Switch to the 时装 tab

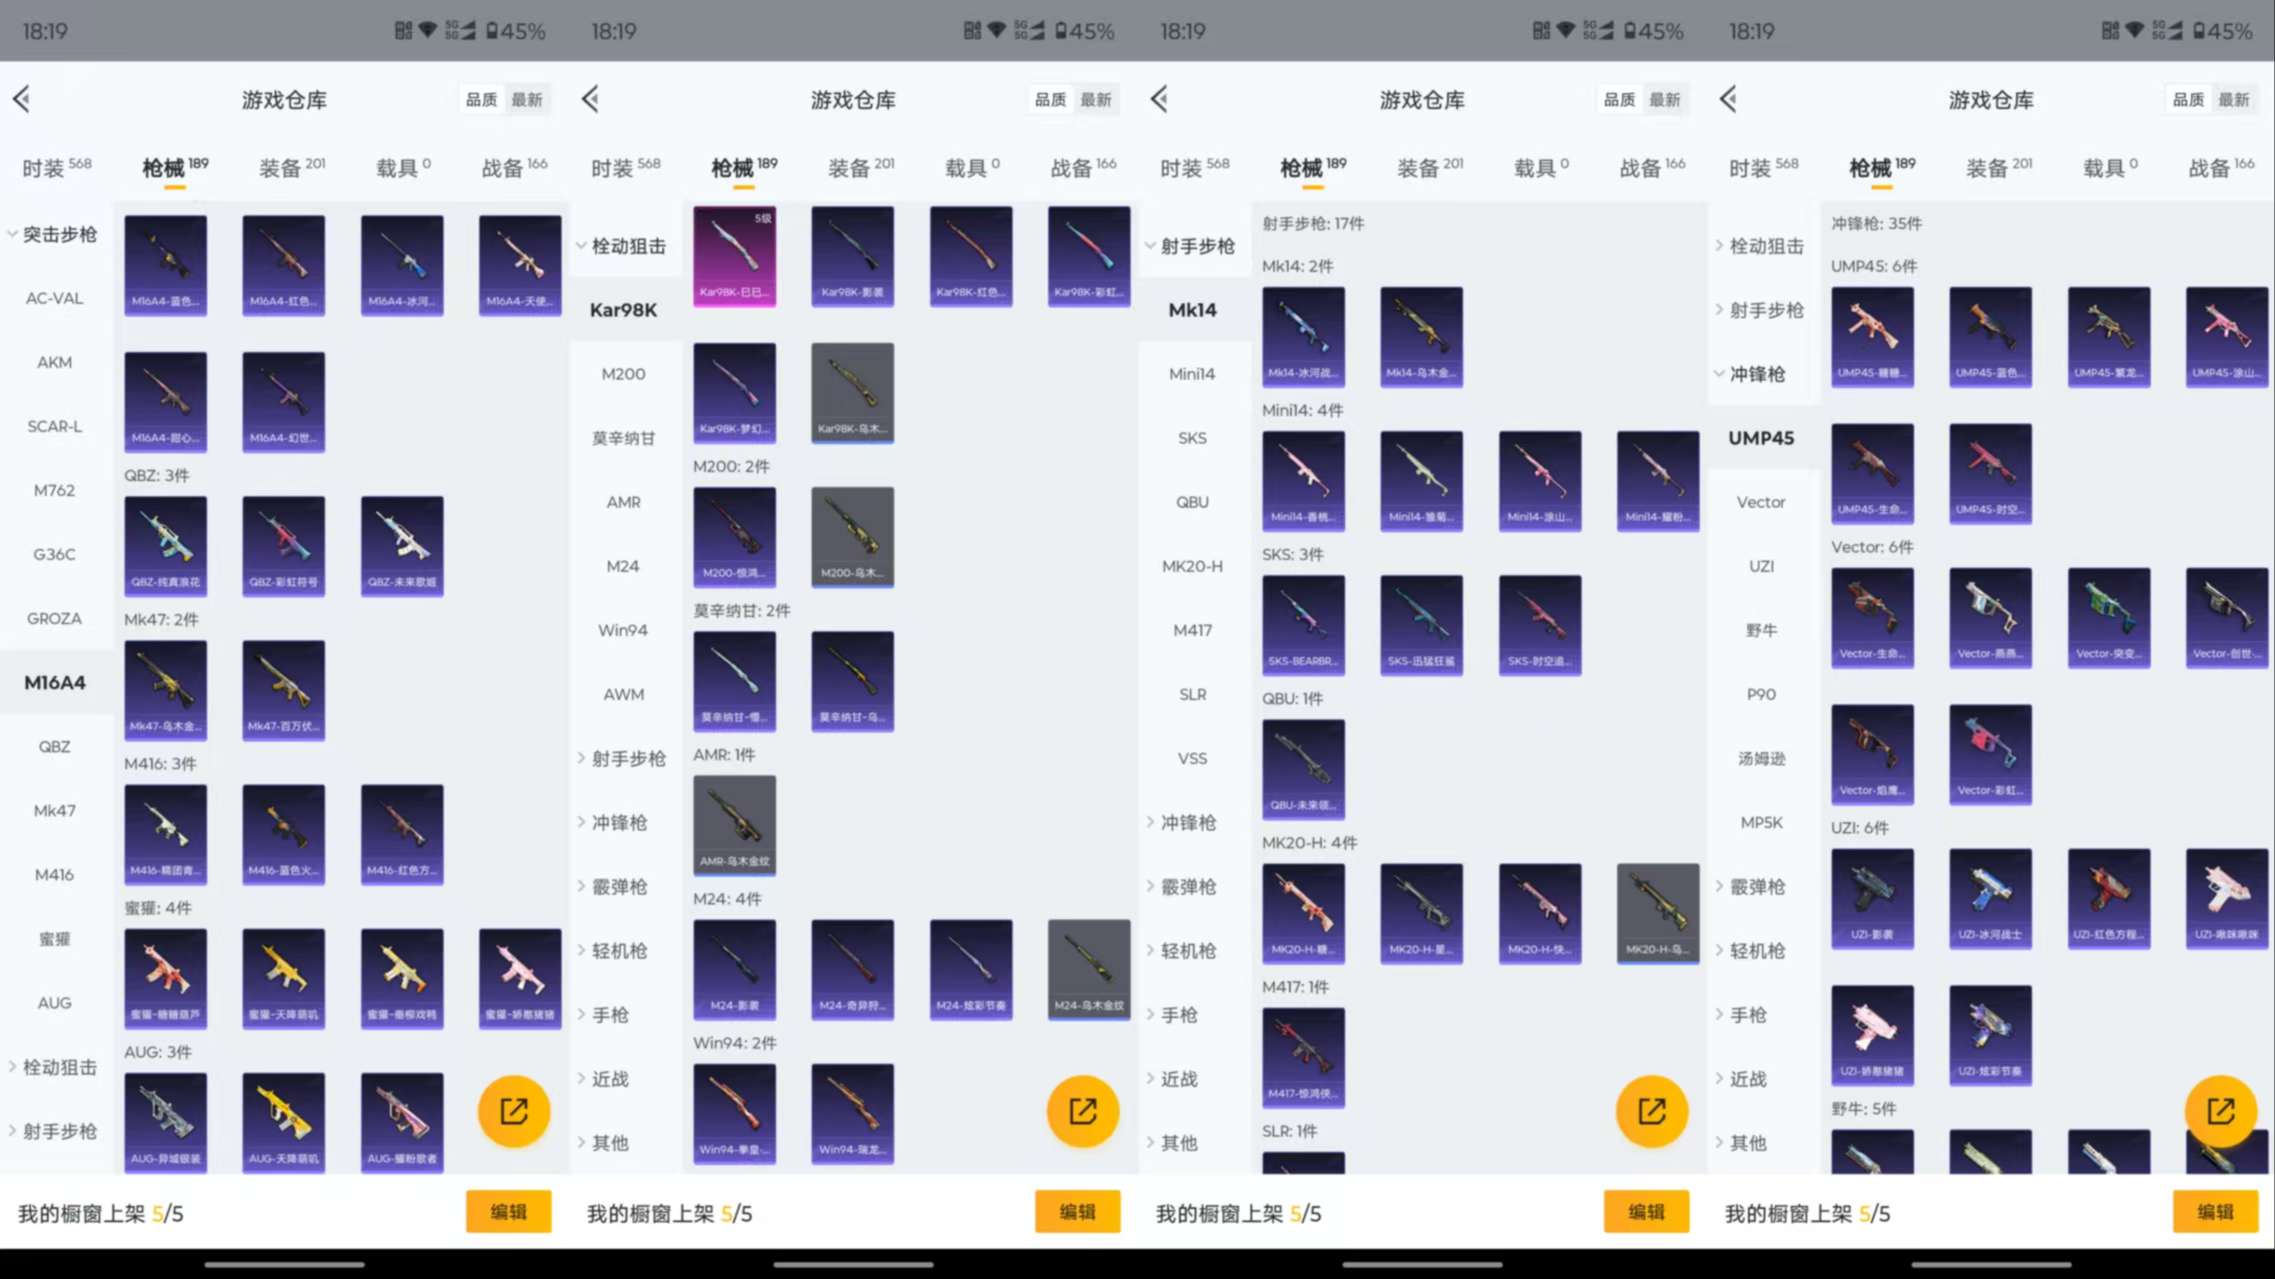pyautogui.click(x=51, y=167)
